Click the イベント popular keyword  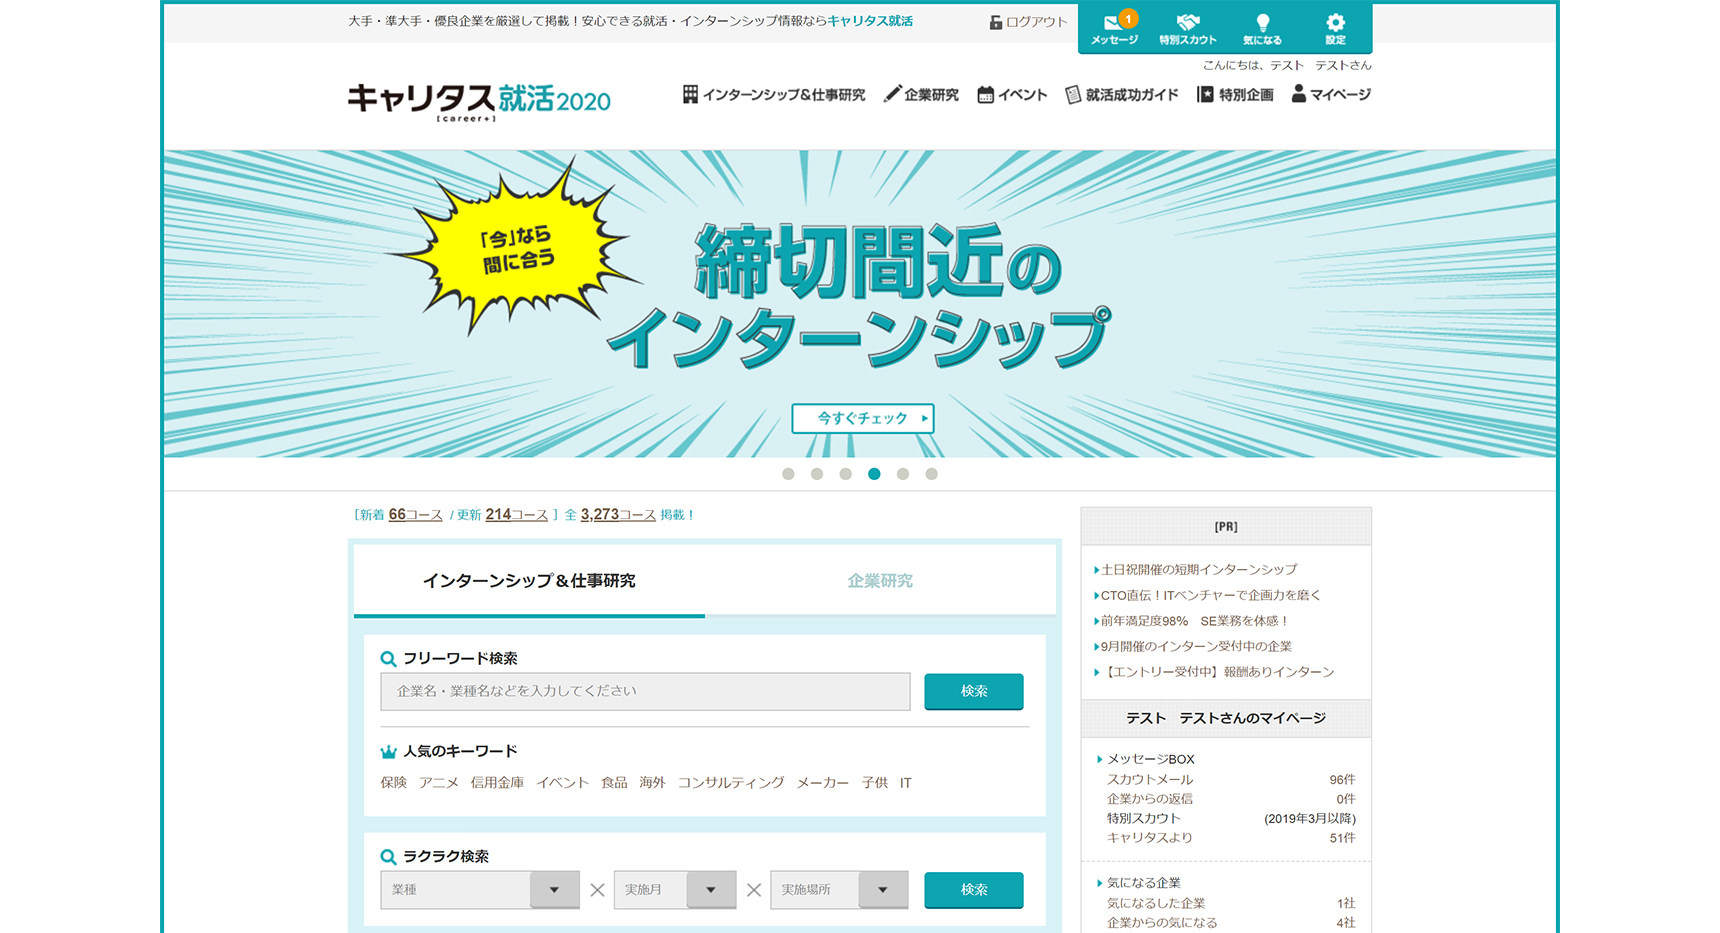562,783
